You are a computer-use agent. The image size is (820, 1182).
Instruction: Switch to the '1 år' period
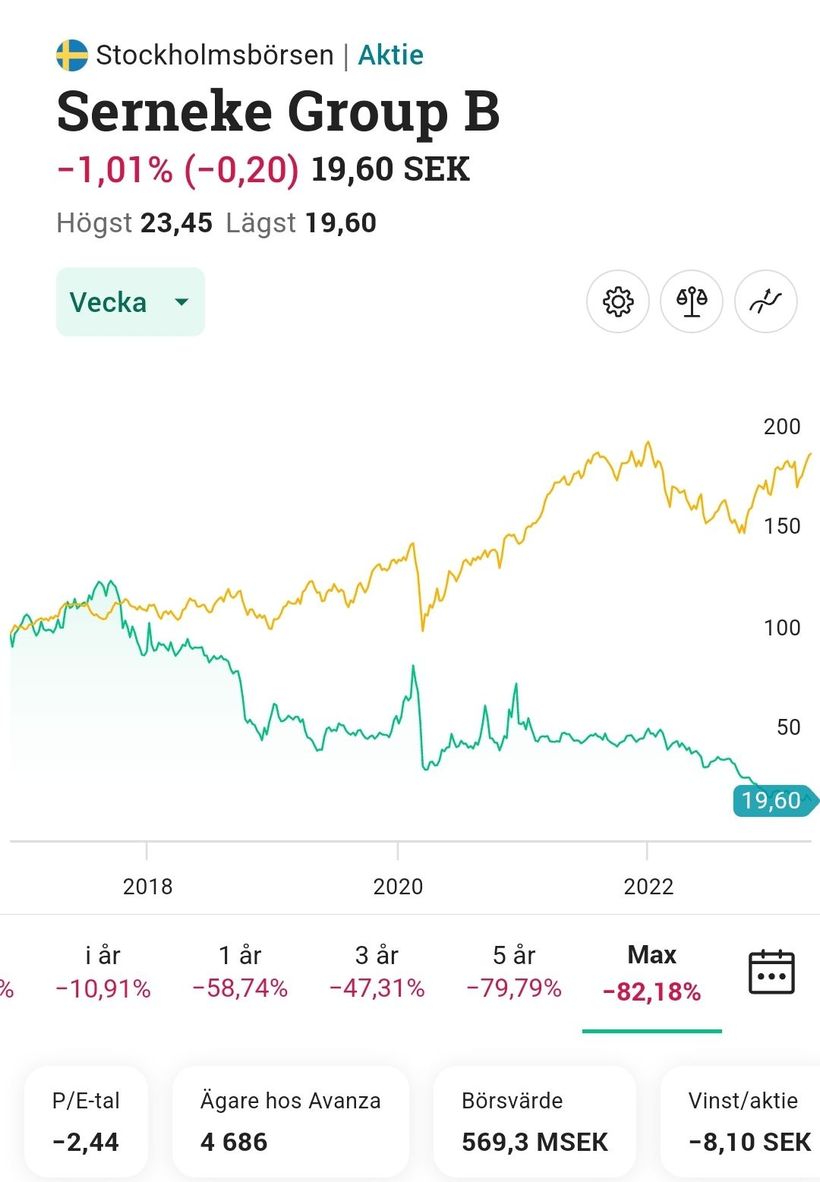point(240,972)
